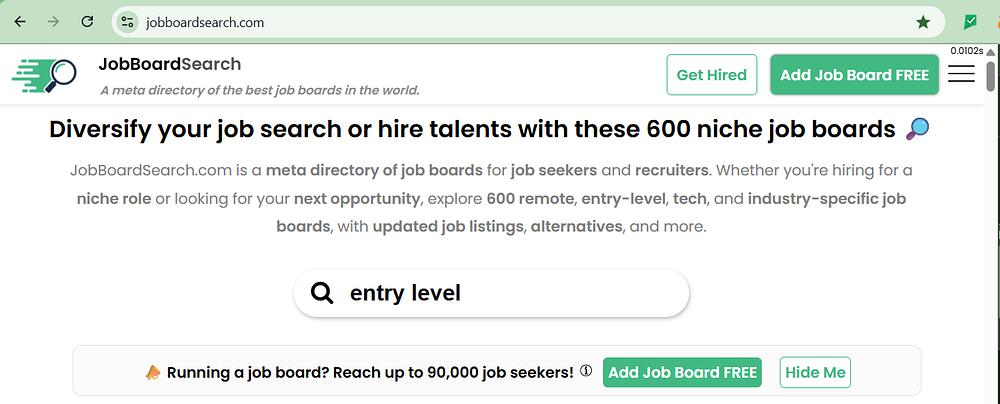This screenshot has width=1000, height=404.
Task: Bookmark this page with the star icon
Action: pos(923,21)
